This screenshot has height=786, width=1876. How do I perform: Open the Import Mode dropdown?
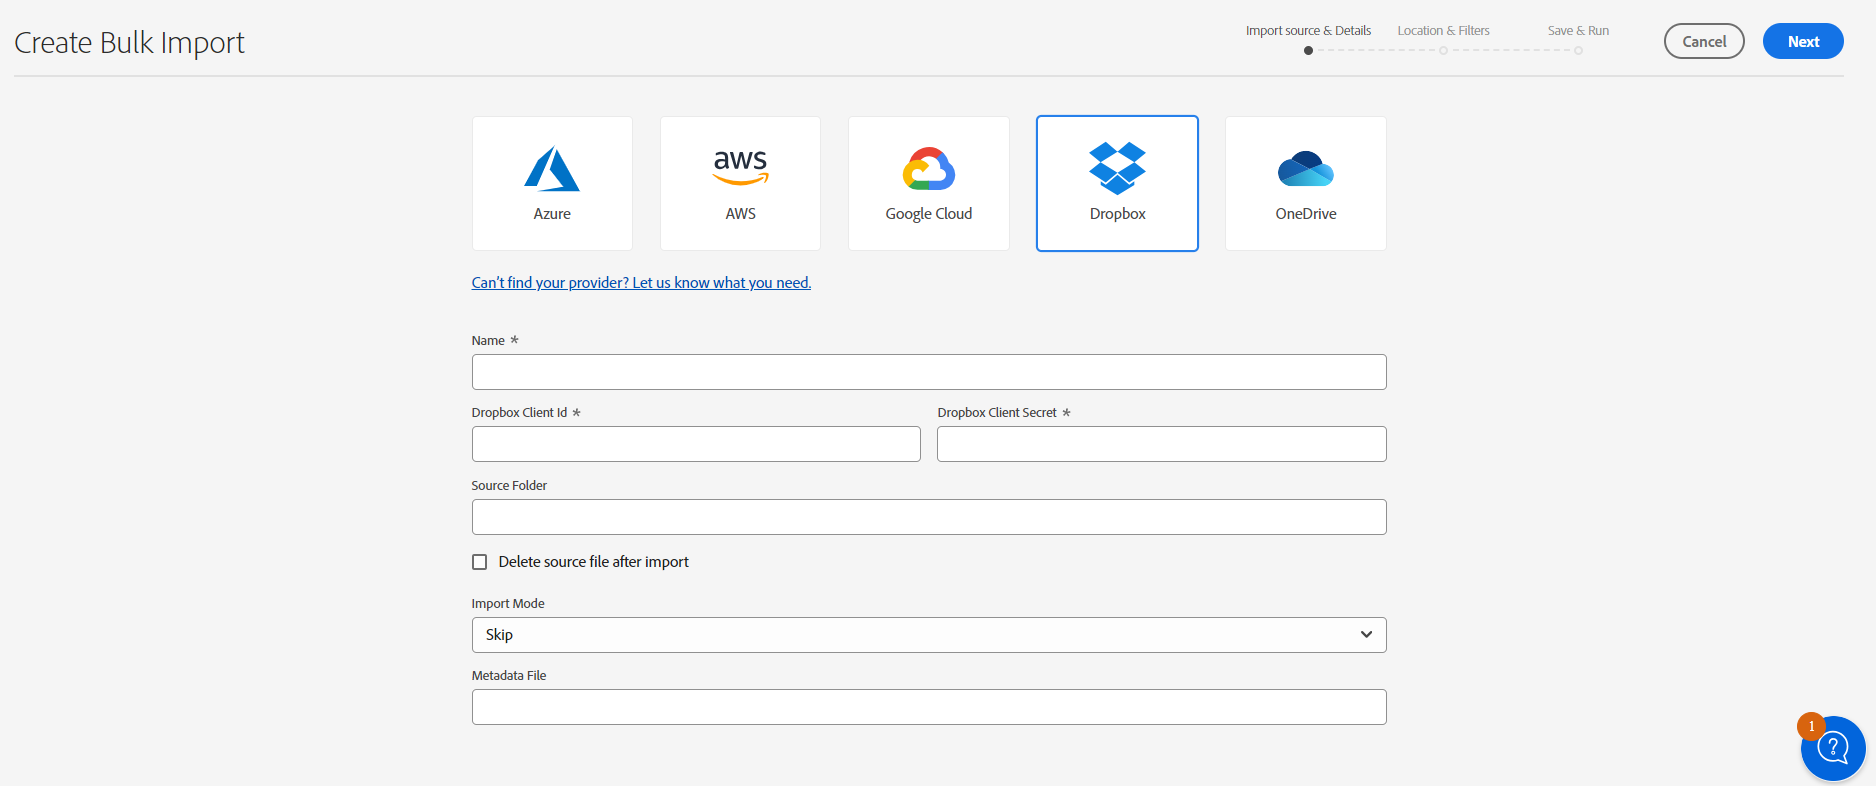click(928, 635)
